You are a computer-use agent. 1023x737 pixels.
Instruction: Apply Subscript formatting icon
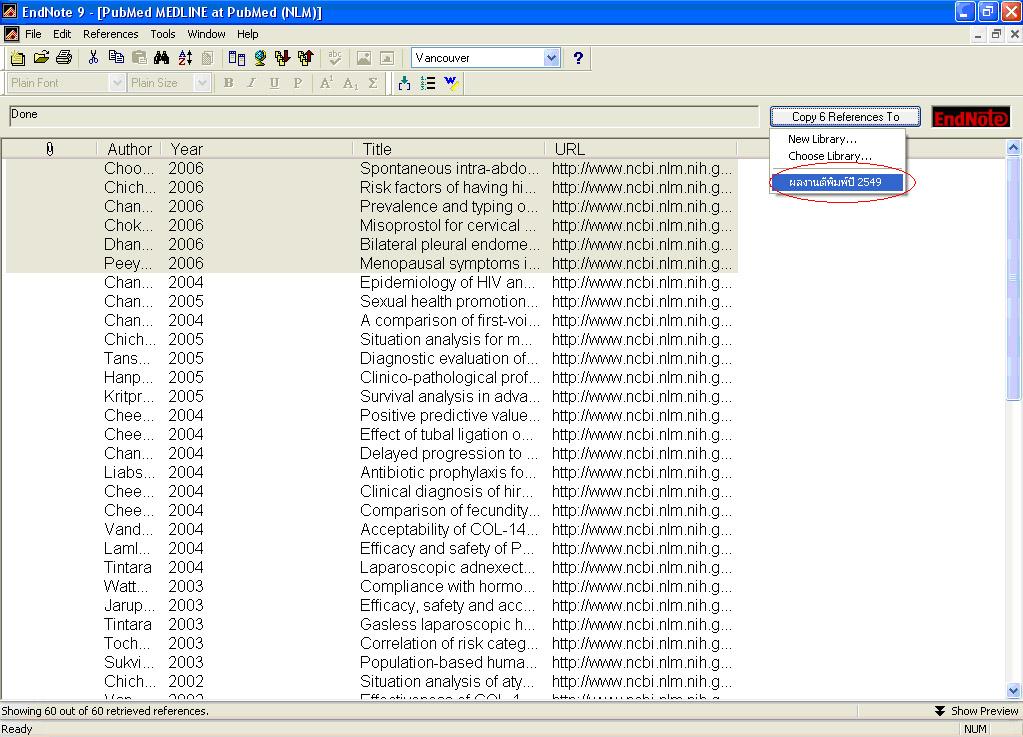[350, 83]
